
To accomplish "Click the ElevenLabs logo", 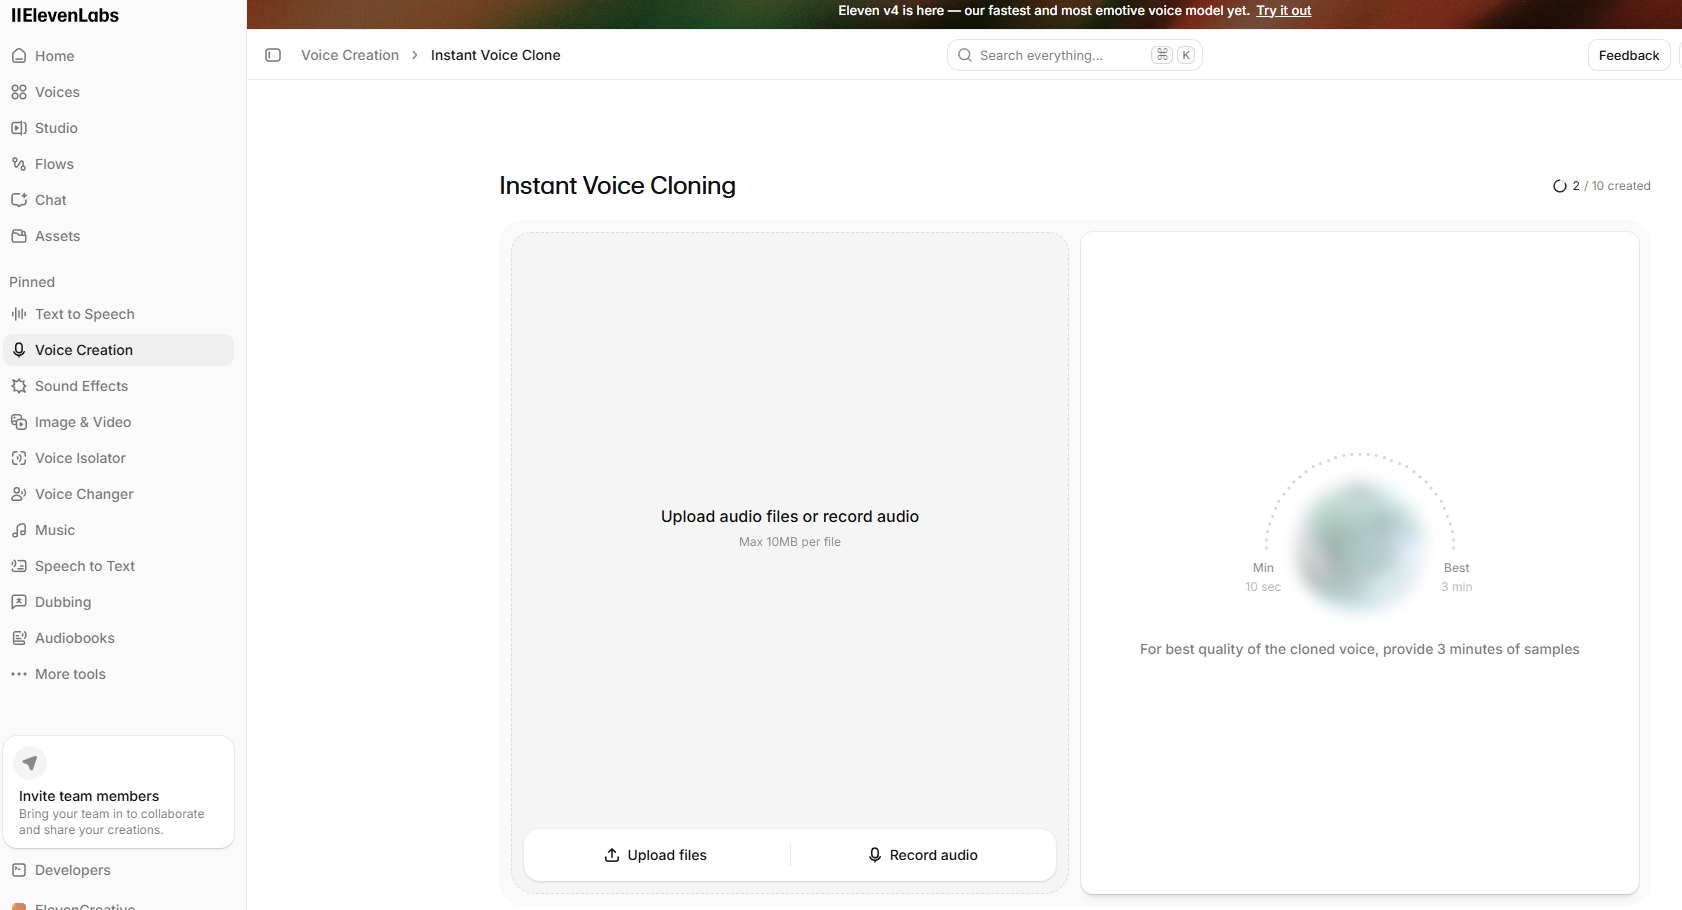I will [x=65, y=15].
